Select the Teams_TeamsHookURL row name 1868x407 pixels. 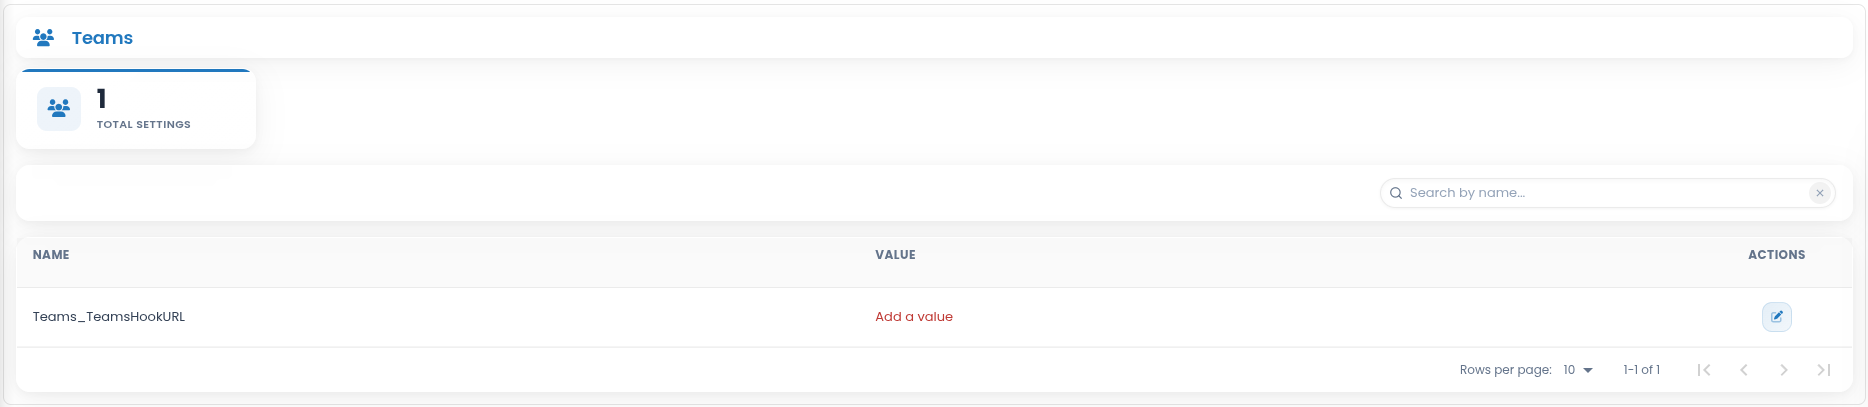[x=109, y=317]
